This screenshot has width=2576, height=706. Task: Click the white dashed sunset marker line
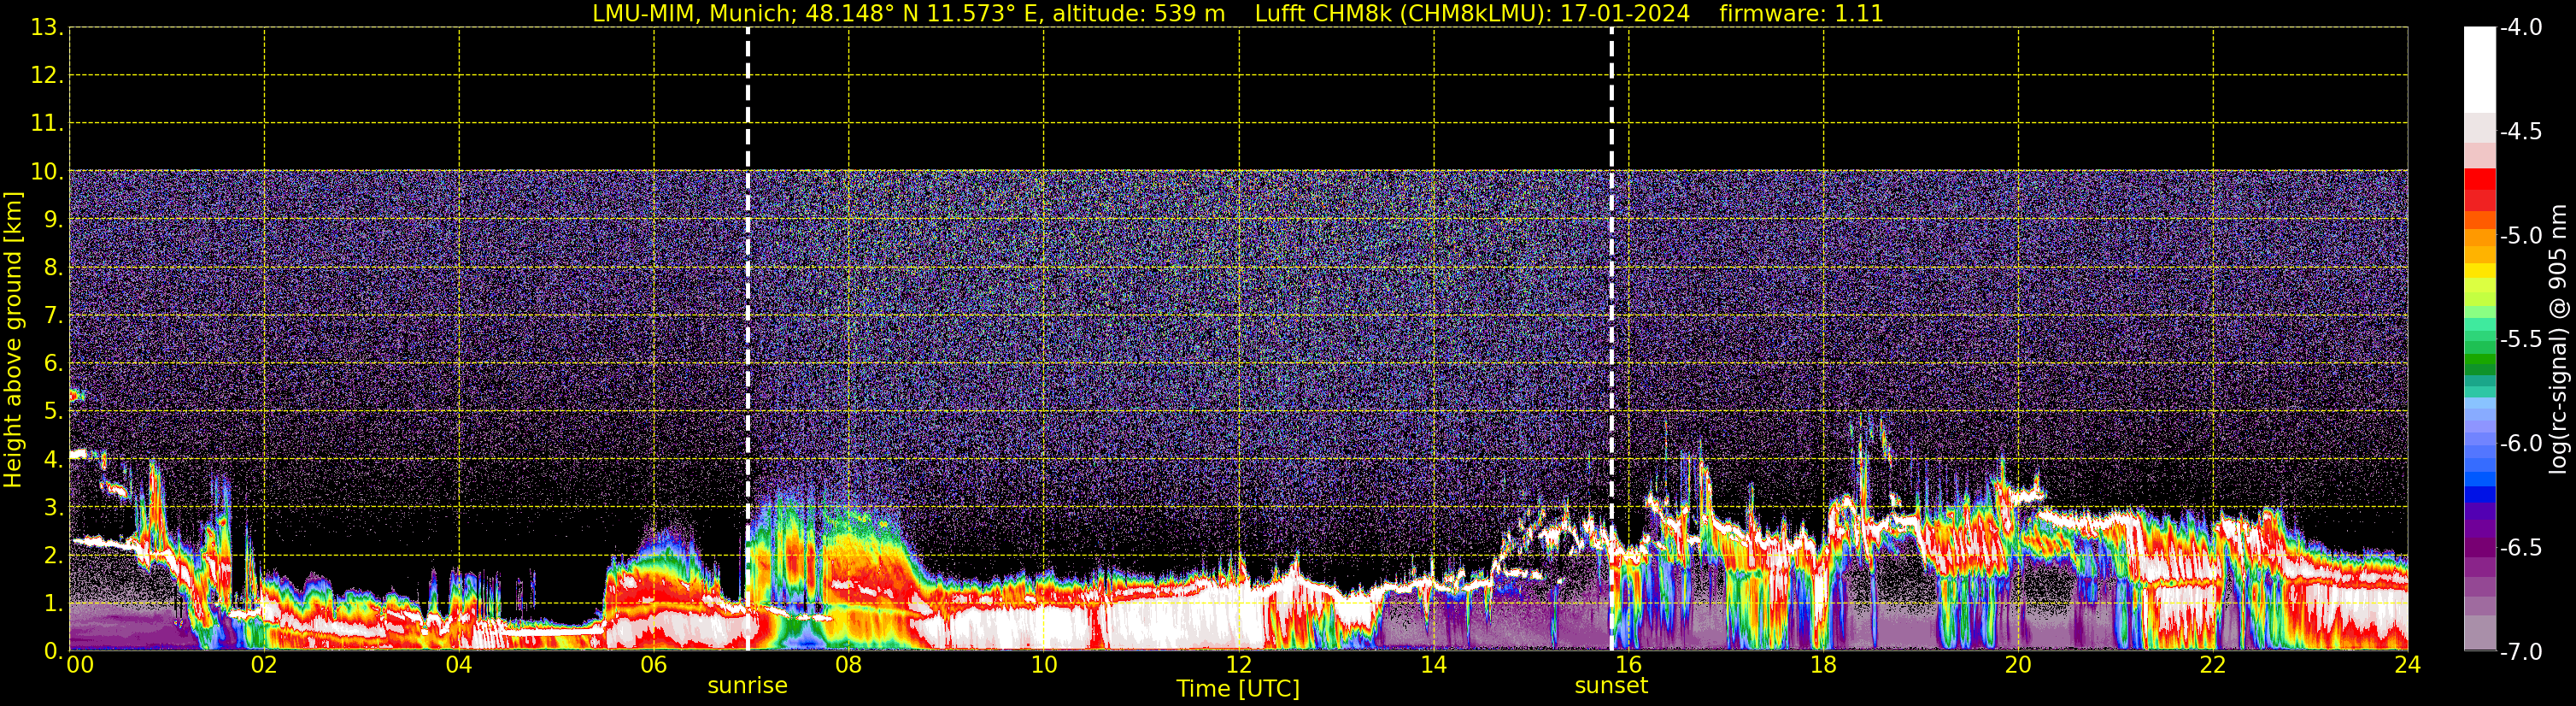tap(1611, 340)
